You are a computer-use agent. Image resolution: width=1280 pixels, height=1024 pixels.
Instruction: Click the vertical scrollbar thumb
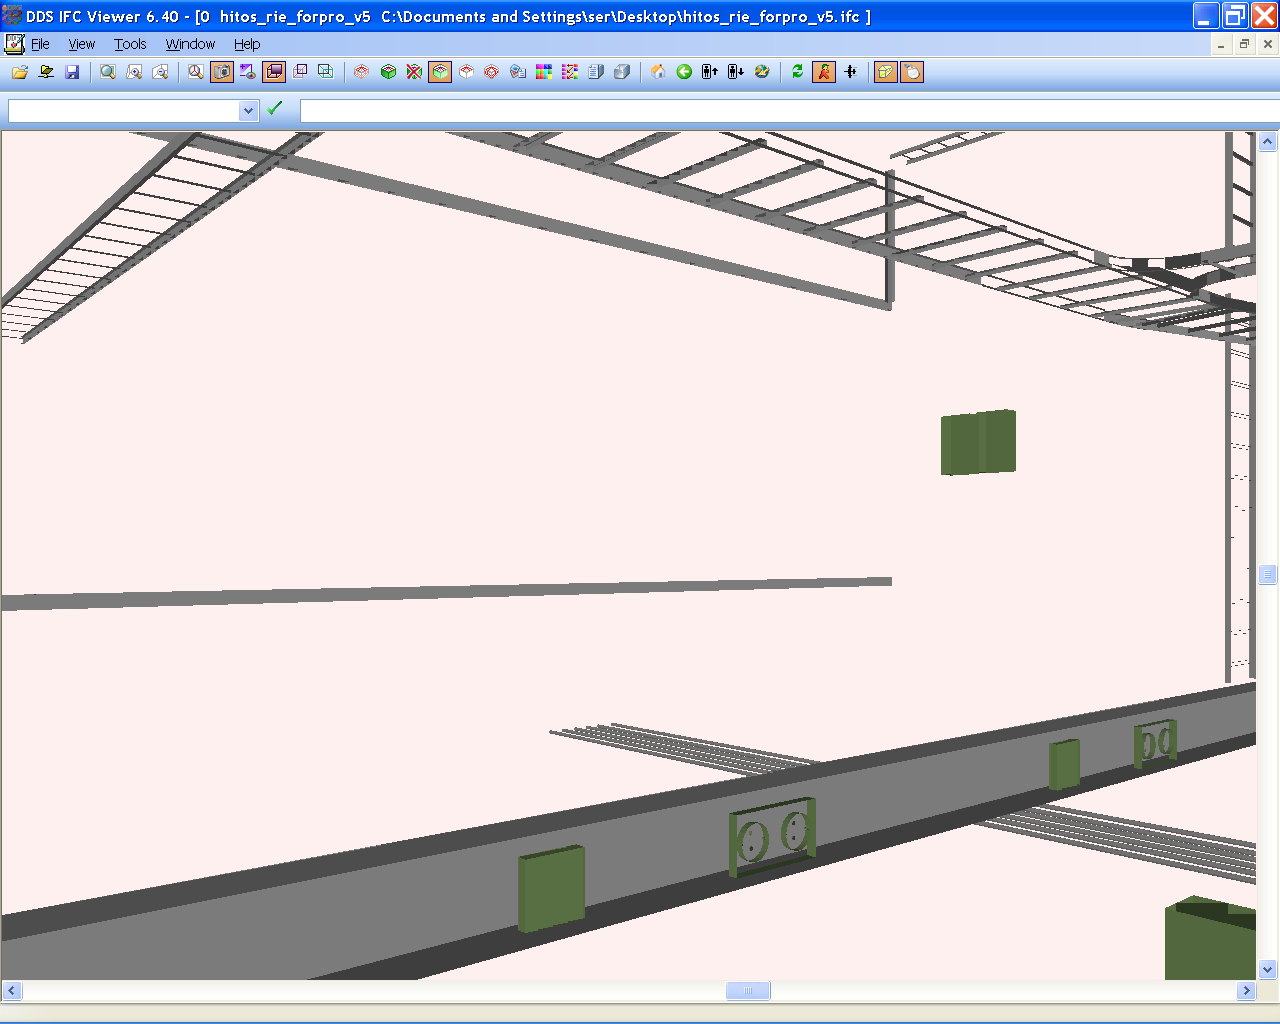tap(1267, 574)
